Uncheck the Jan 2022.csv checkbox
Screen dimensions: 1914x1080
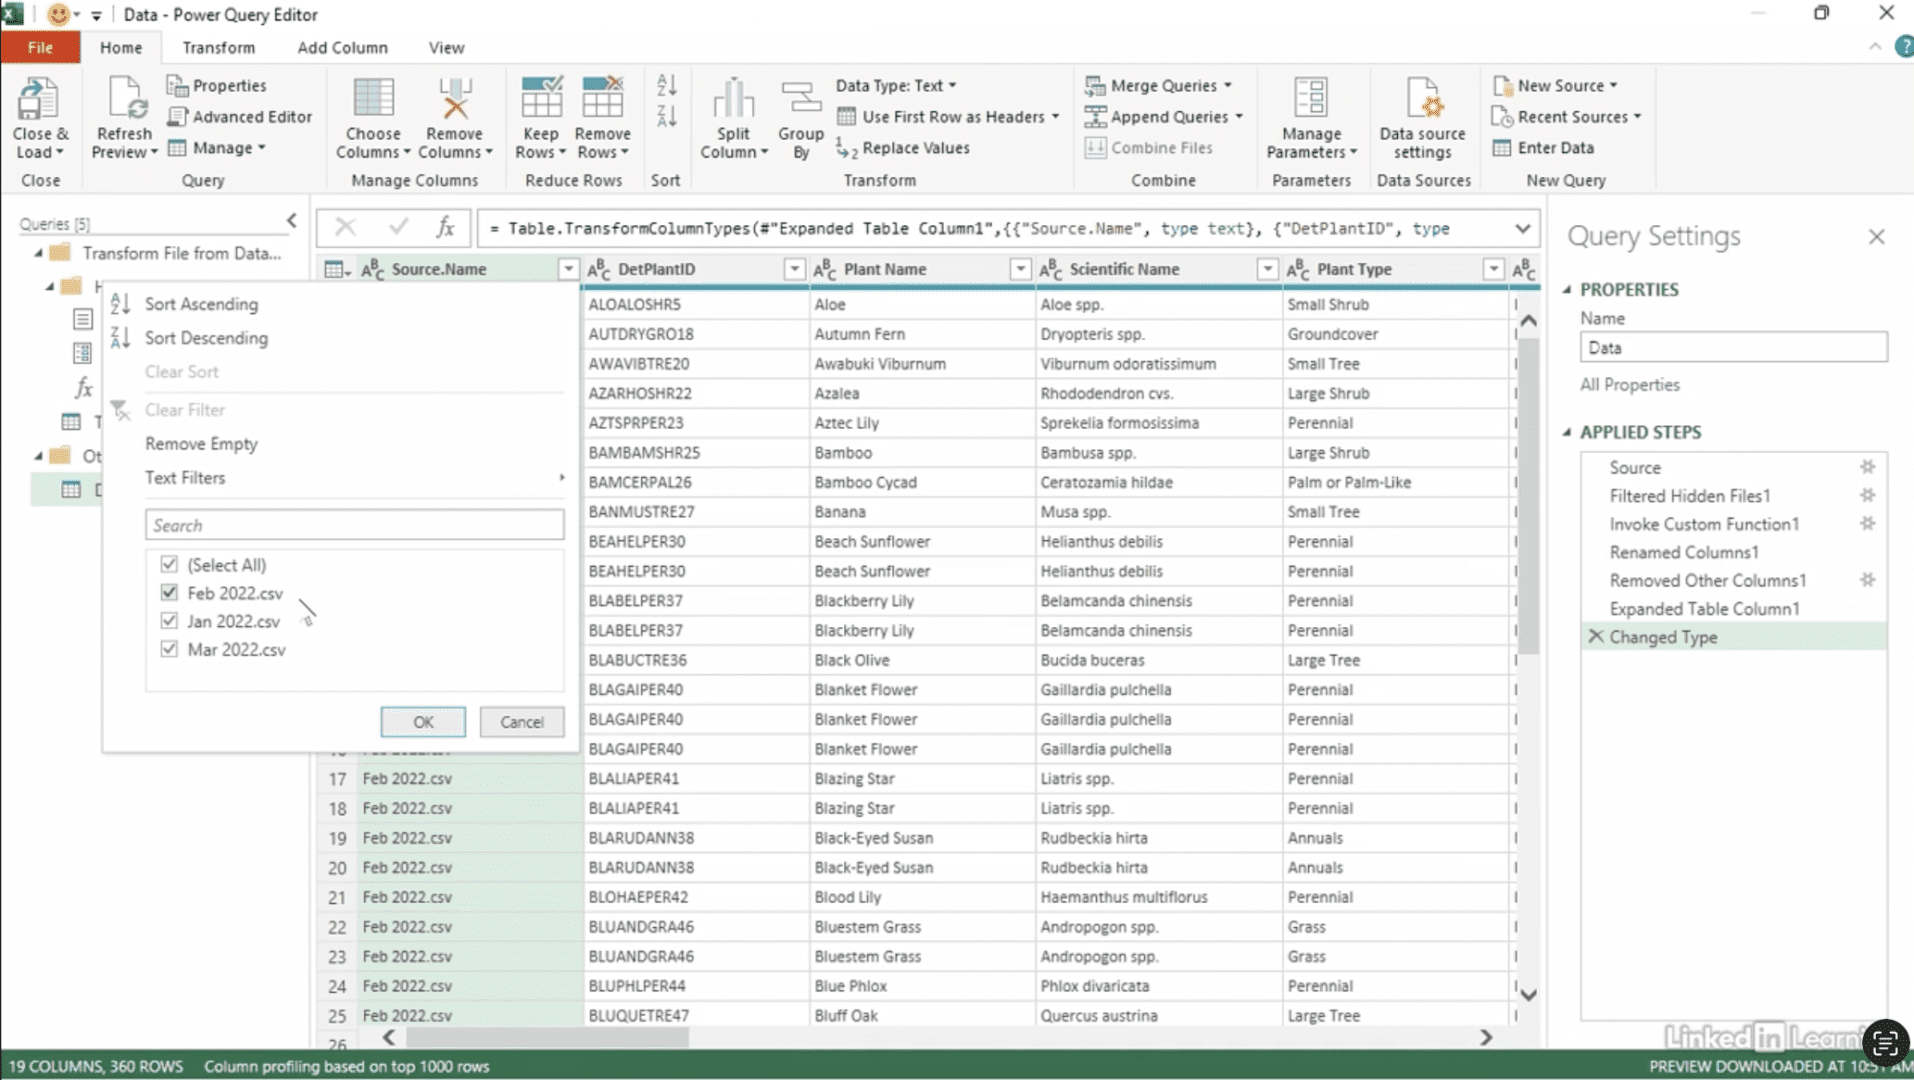point(169,620)
